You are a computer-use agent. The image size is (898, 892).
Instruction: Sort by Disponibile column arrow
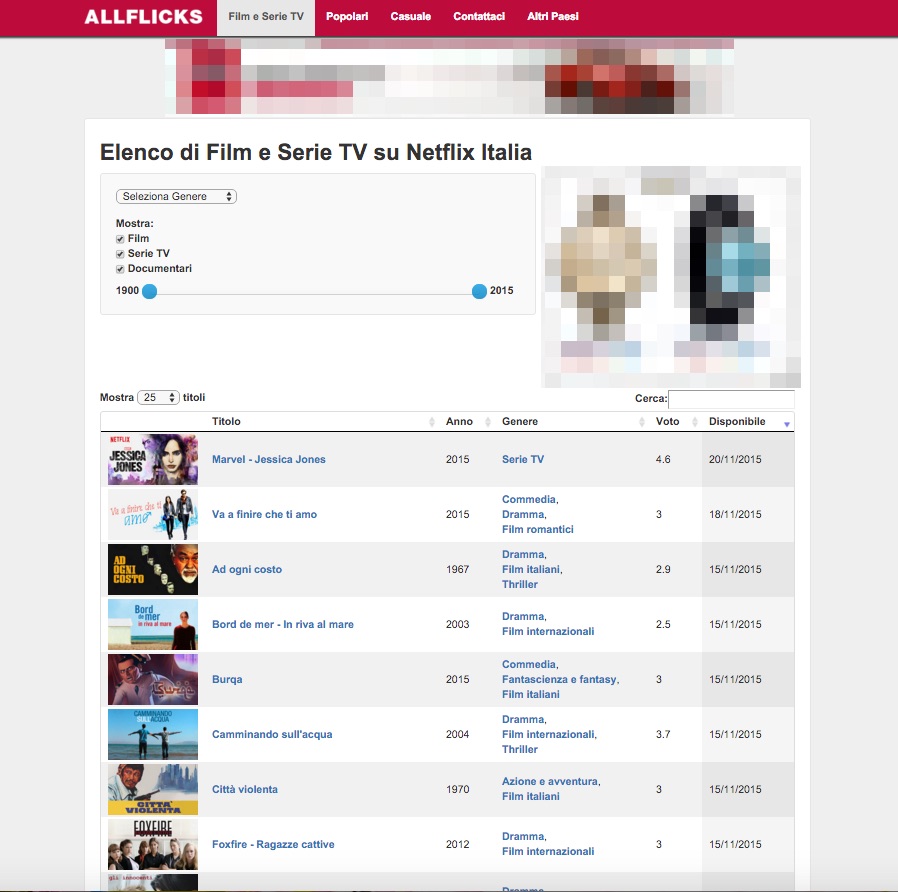click(787, 424)
